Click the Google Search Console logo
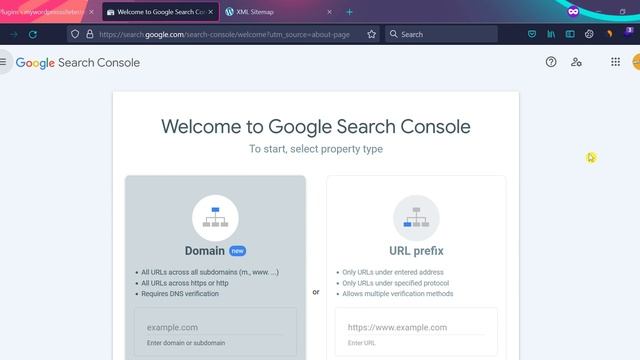The height and width of the screenshot is (360, 640). tap(78, 63)
